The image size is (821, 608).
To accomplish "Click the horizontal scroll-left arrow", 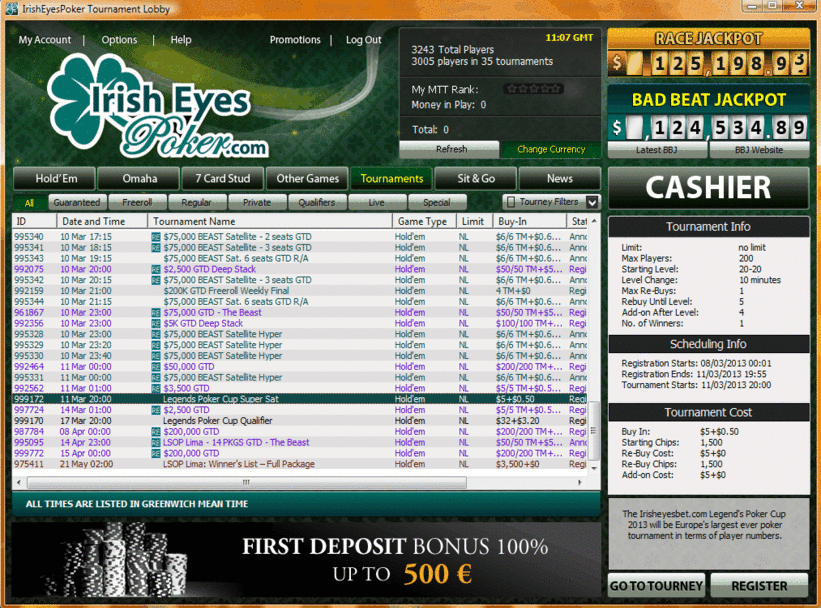I will click(x=19, y=482).
